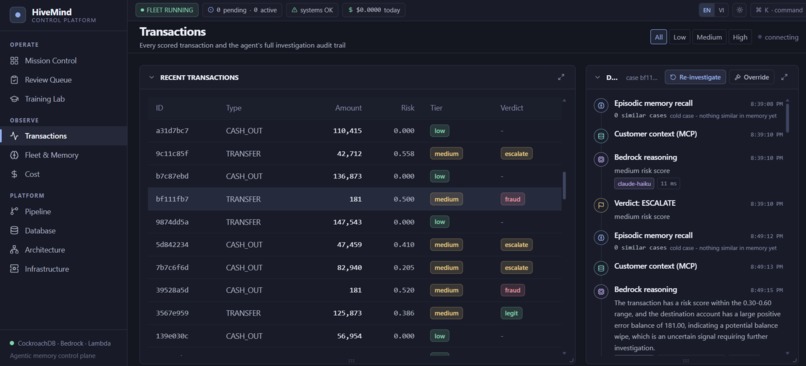806x366 pixels.
Task: Filter transactions by Low tier
Action: click(x=680, y=37)
